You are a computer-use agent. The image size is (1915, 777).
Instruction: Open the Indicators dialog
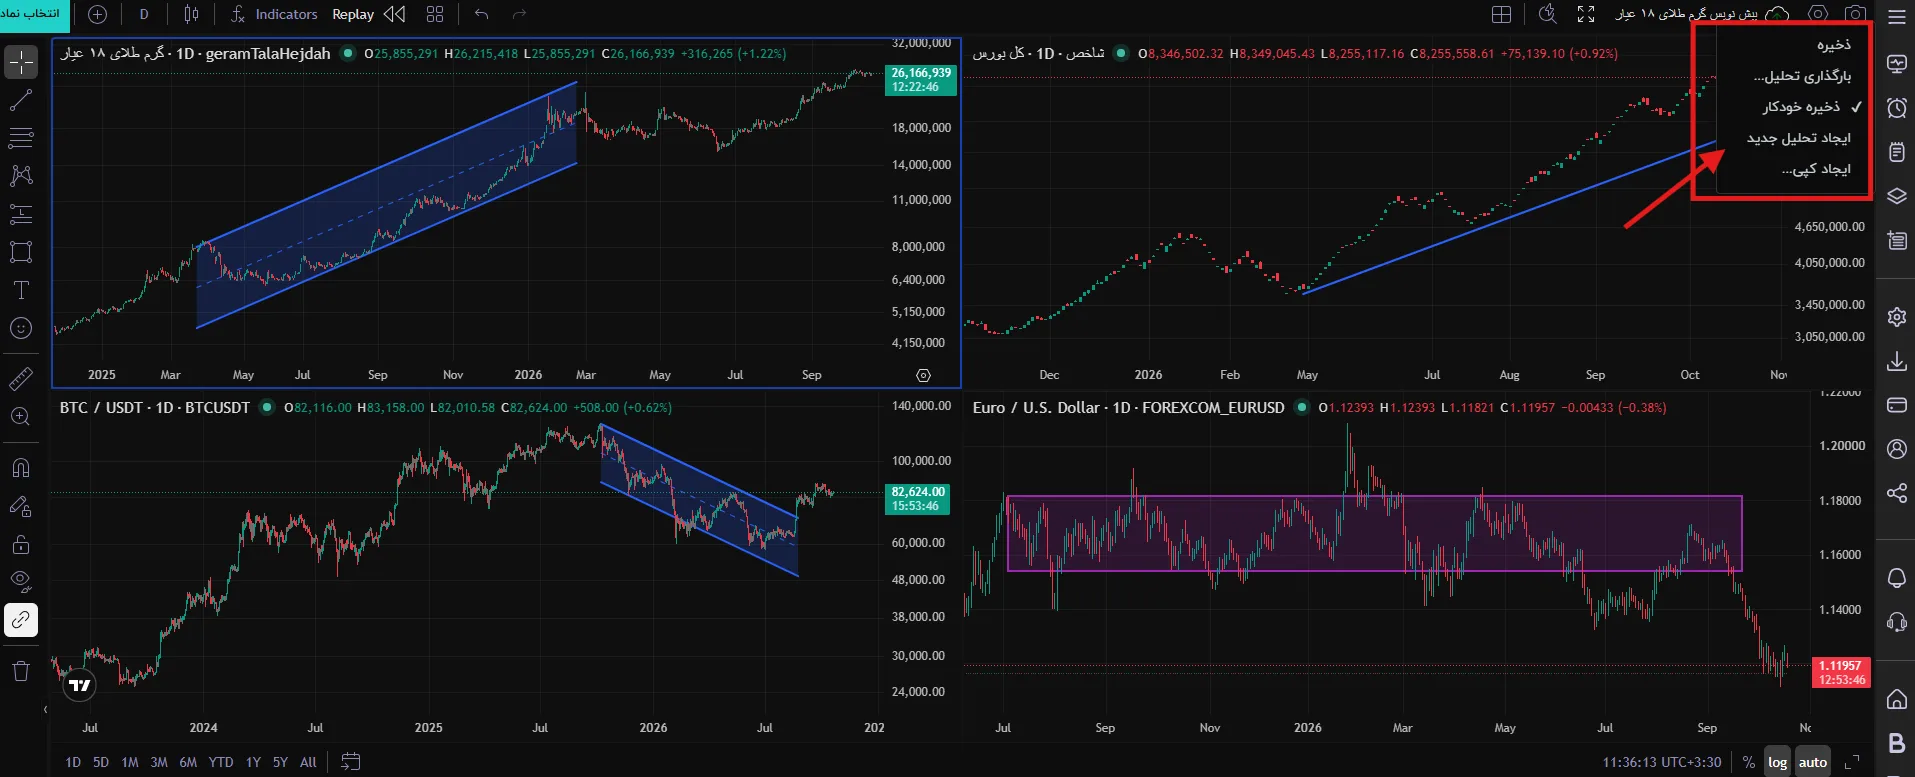(274, 14)
